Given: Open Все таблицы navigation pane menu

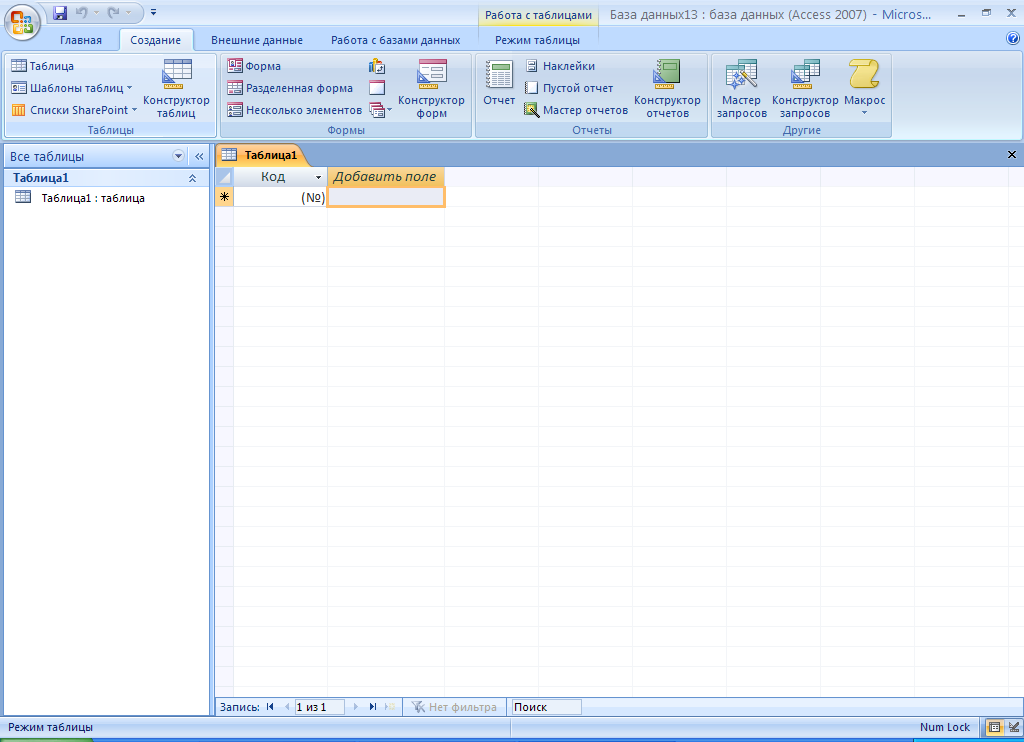Looking at the screenshot, I should point(178,156).
